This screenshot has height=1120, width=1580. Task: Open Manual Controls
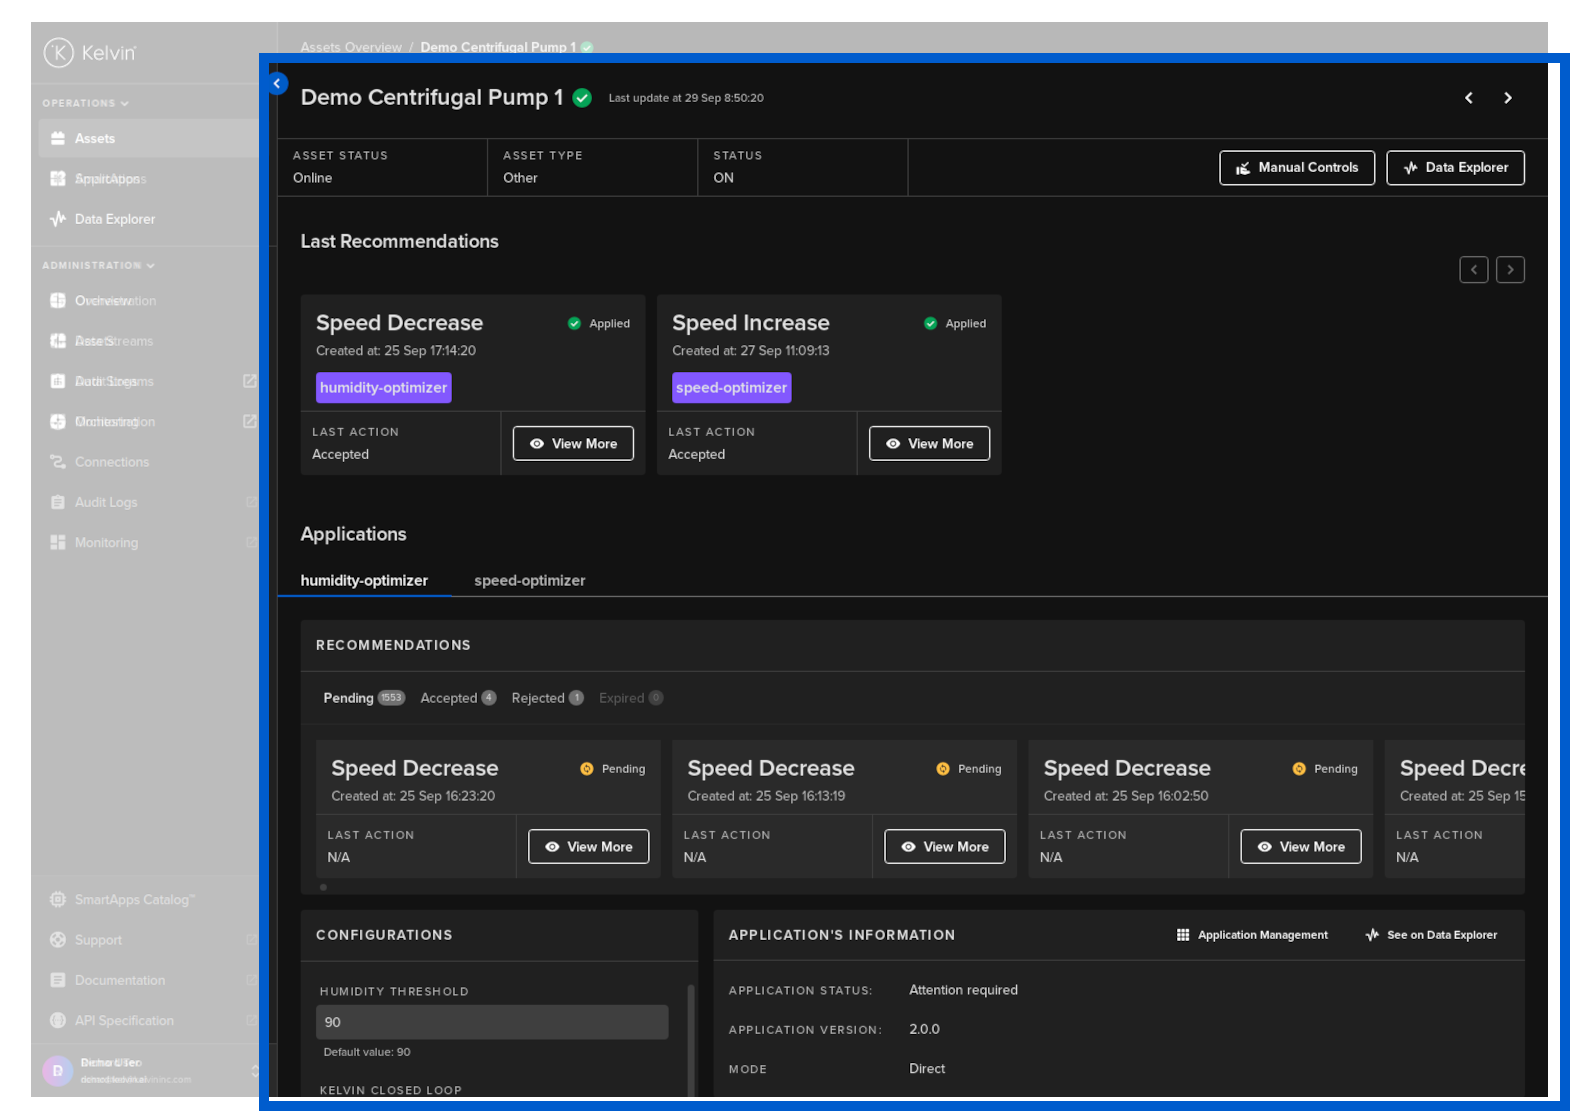(1296, 168)
